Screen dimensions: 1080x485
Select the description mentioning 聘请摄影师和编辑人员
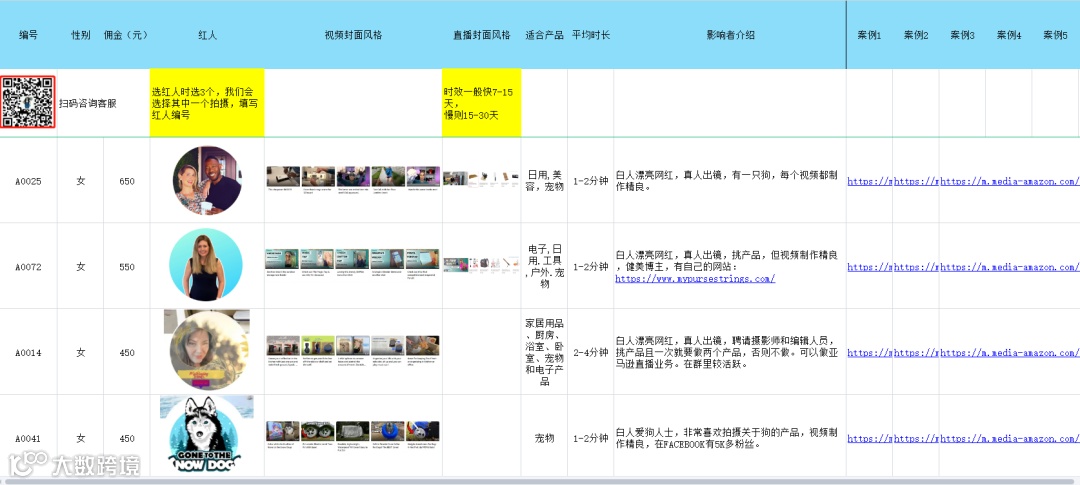point(729,352)
